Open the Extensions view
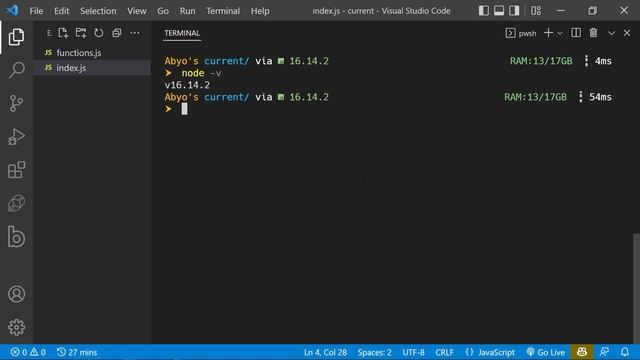 (x=16, y=170)
